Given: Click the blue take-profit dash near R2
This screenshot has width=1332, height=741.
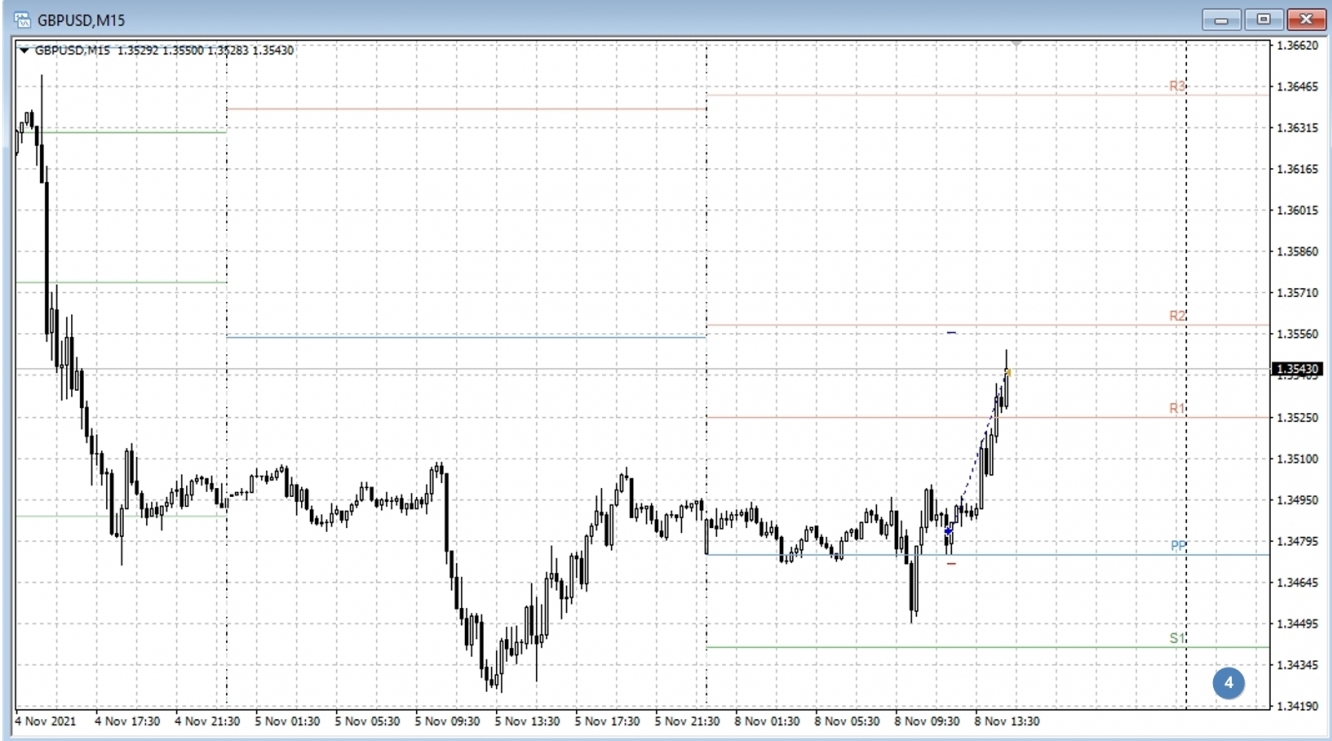Looking at the screenshot, I should coord(951,332).
